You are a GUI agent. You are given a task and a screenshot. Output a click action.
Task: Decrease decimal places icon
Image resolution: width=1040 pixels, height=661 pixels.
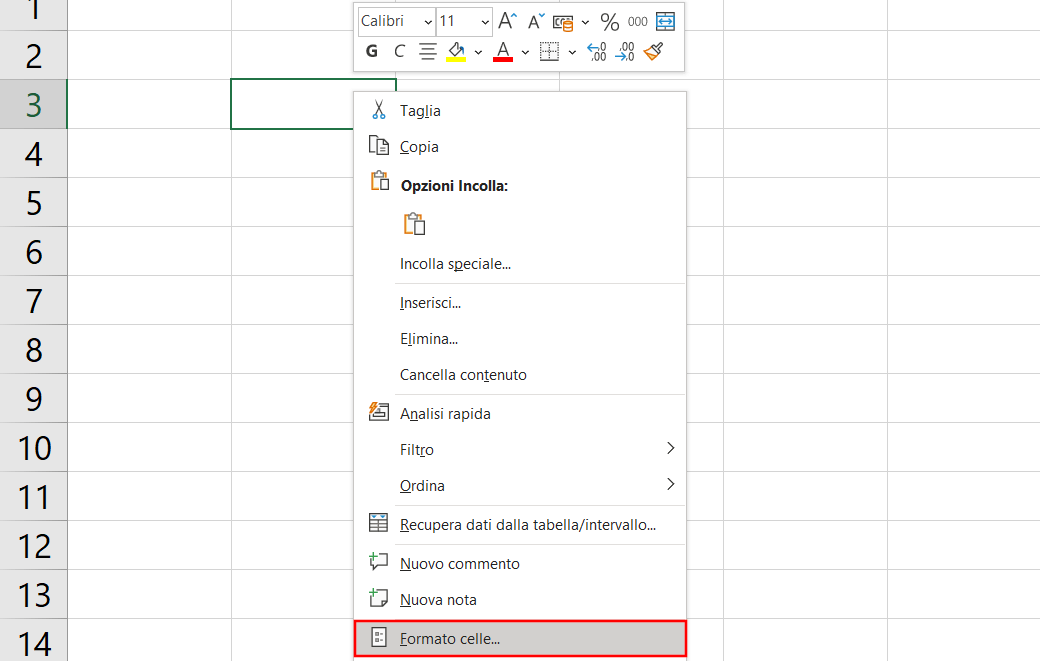click(x=625, y=51)
